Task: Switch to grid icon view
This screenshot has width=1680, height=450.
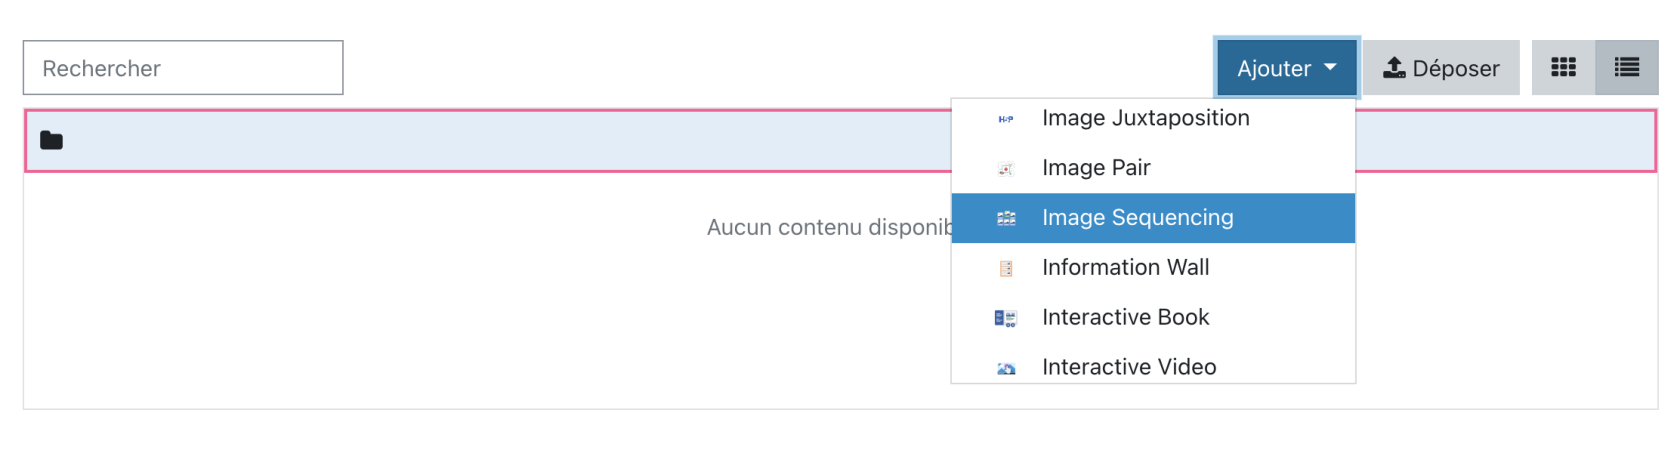Action: click(1563, 68)
